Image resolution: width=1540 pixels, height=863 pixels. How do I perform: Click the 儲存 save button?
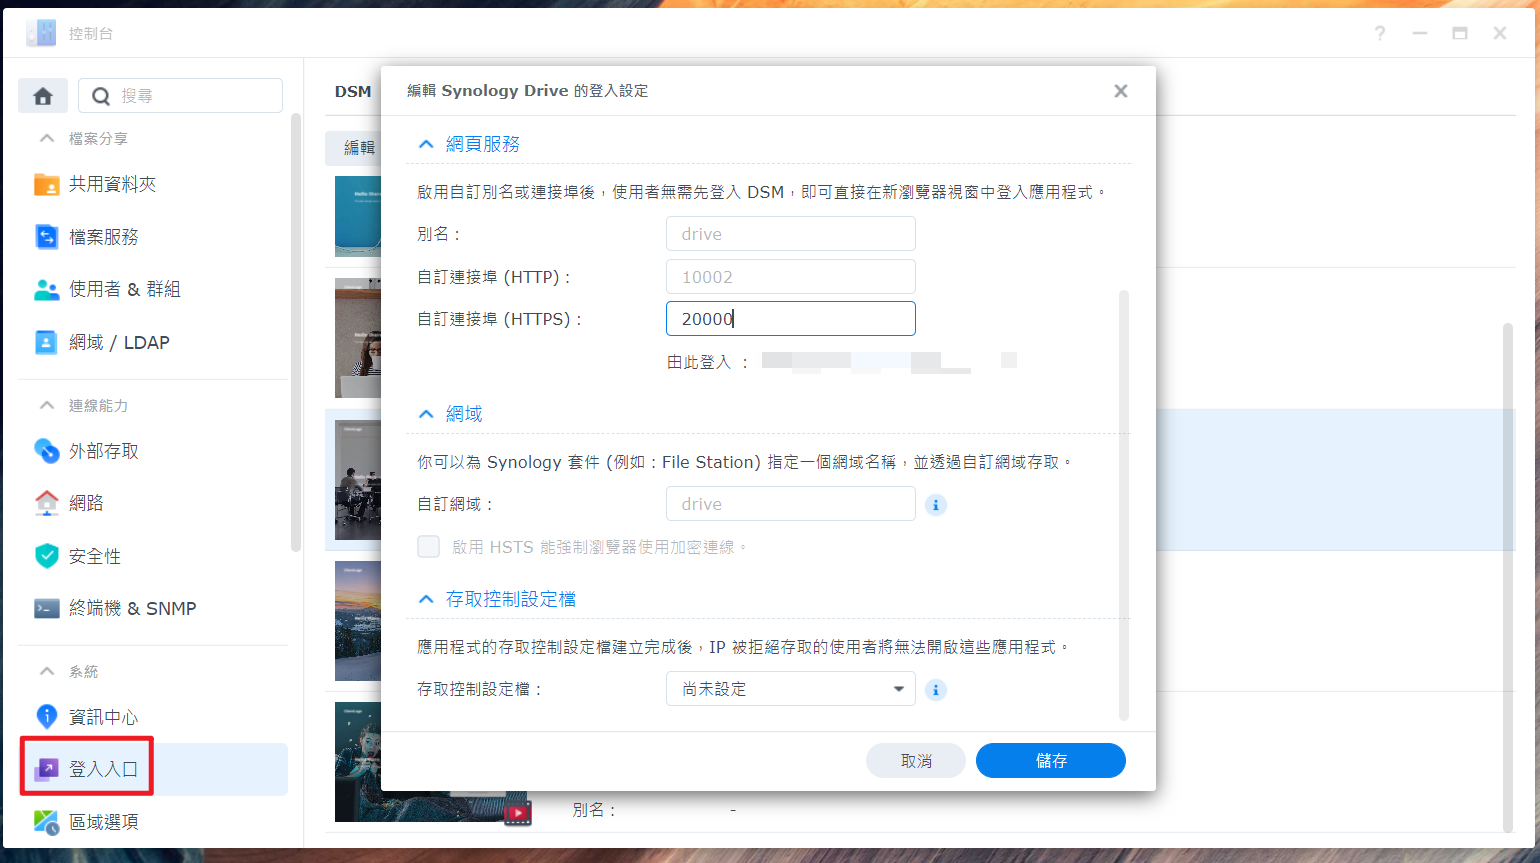(1051, 761)
